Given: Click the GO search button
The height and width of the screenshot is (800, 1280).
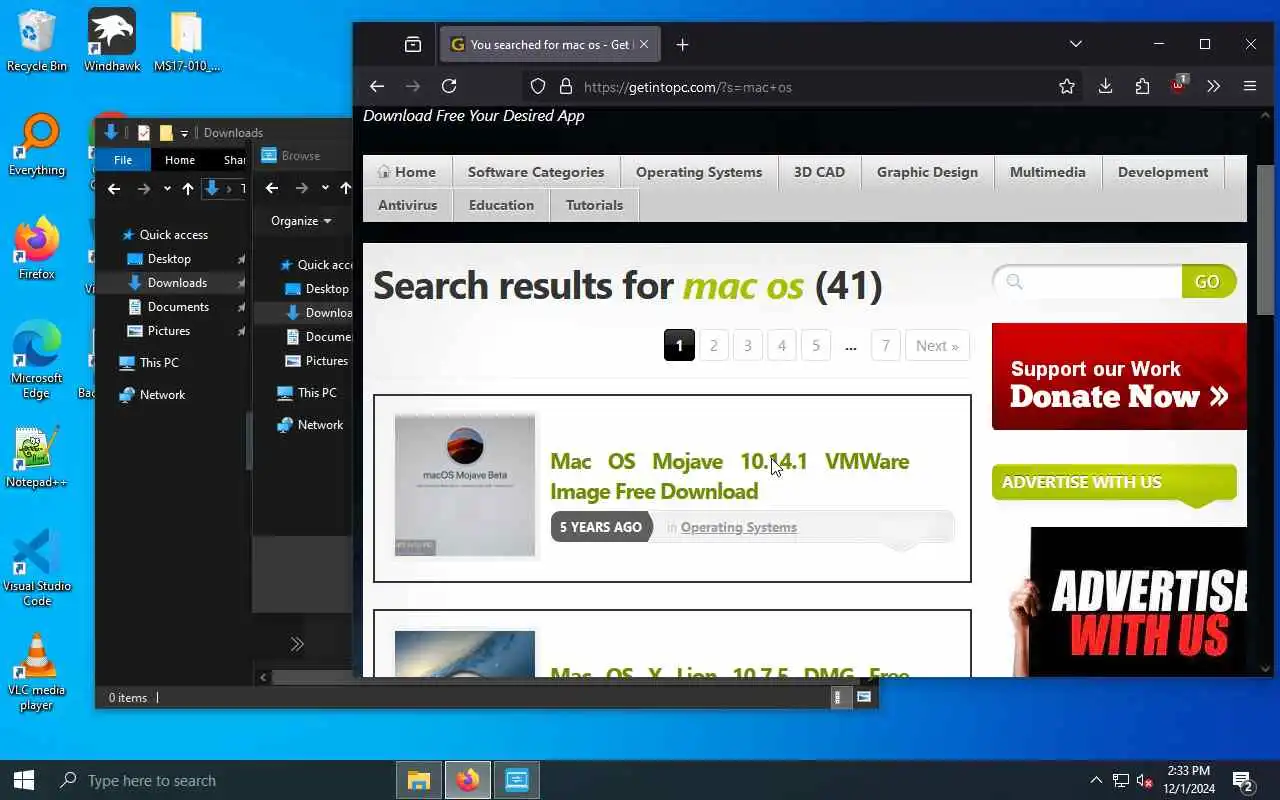Looking at the screenshot, I should pyautogui.click(x=1208, y=282).
